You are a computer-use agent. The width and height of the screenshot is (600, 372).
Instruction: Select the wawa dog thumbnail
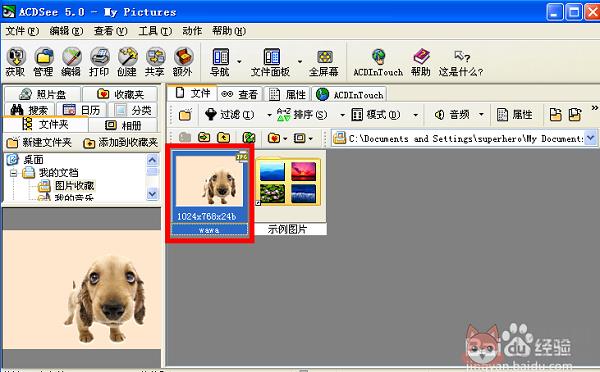(x=209, y=193)
